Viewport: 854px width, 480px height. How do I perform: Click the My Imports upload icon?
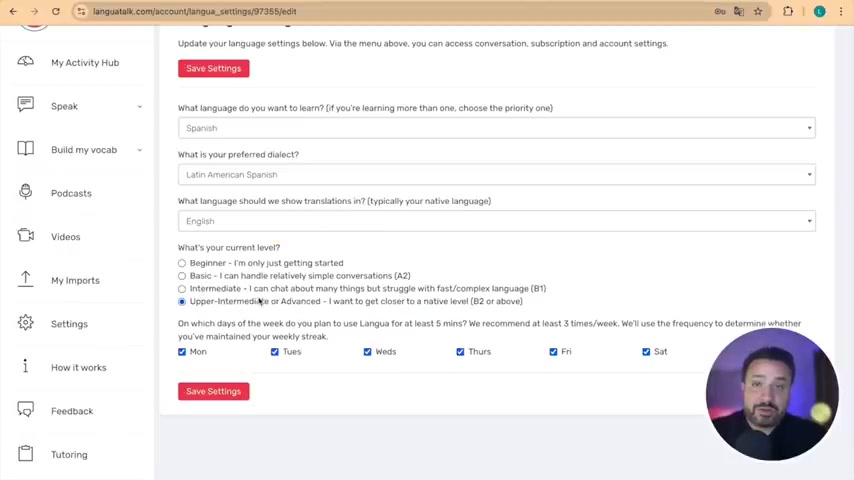tap(26, 278)
